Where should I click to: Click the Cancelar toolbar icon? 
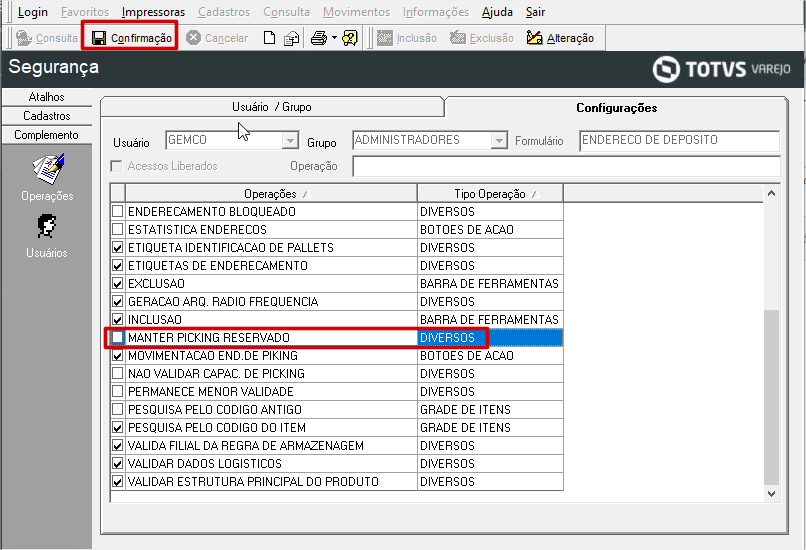point(193,38)
